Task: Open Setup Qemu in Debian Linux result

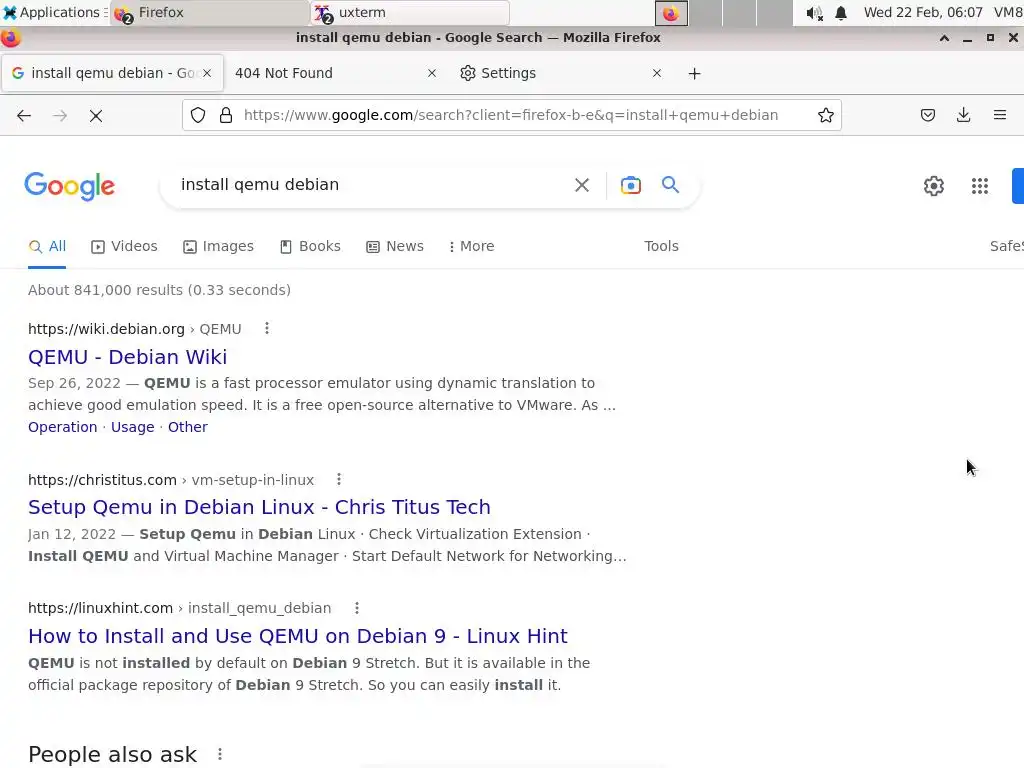Action: point(259,507)
